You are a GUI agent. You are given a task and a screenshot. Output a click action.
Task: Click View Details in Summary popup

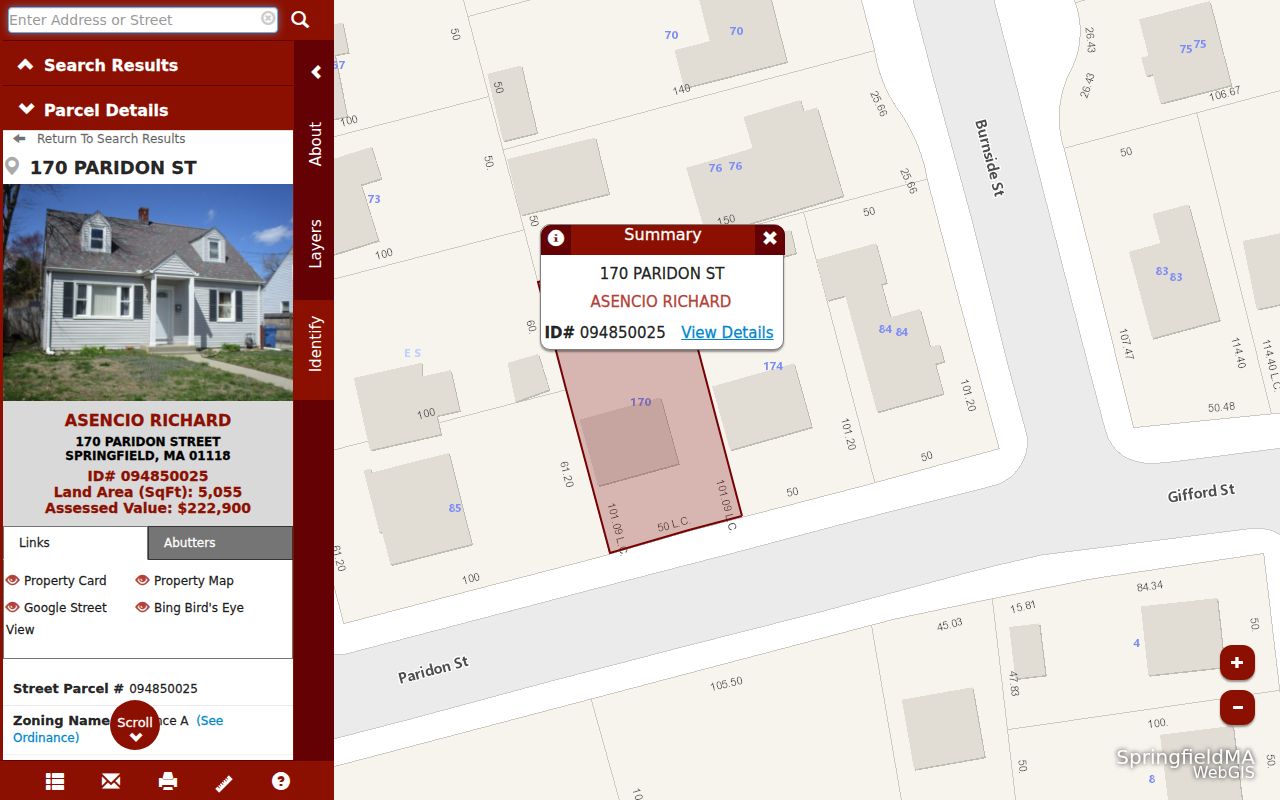727,333
